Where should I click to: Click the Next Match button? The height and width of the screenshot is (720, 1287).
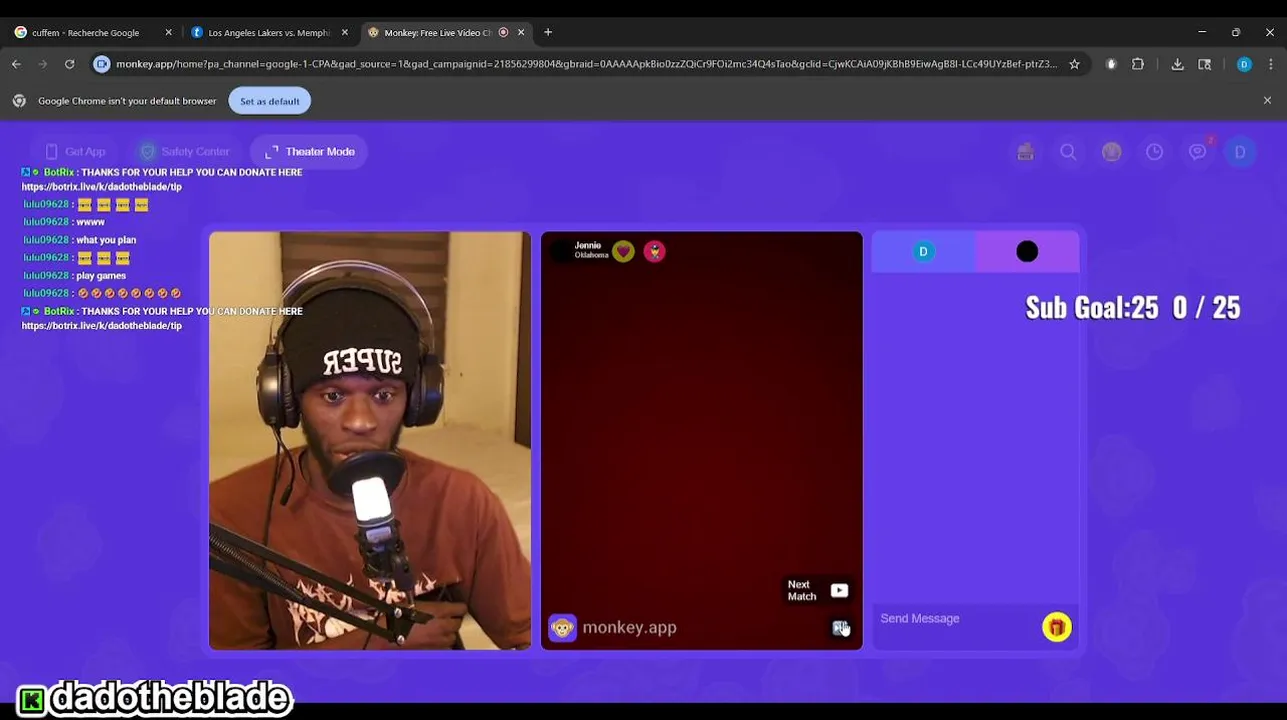click(x=817, y=591)
